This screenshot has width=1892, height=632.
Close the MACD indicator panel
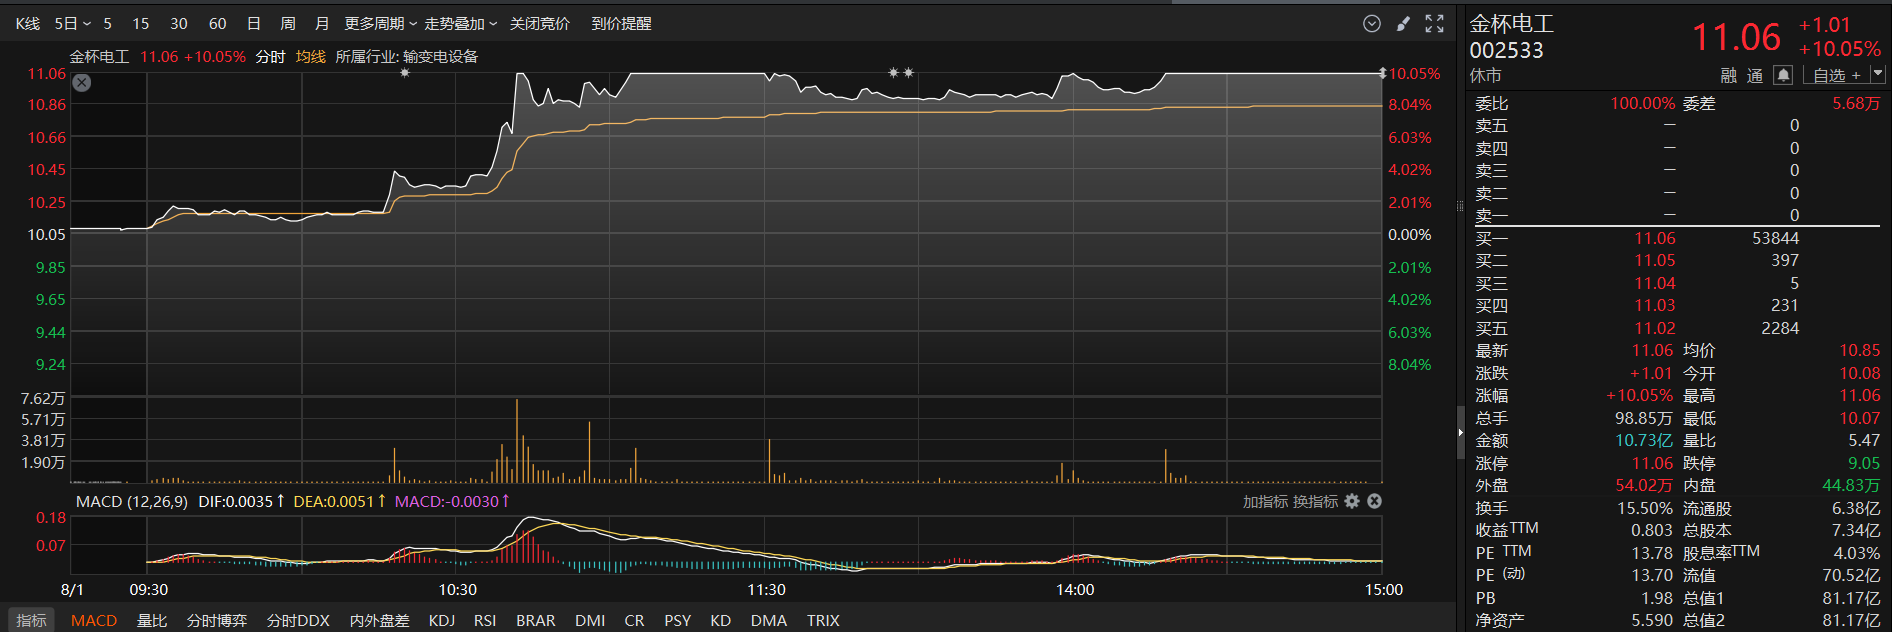click(1374, 501)
